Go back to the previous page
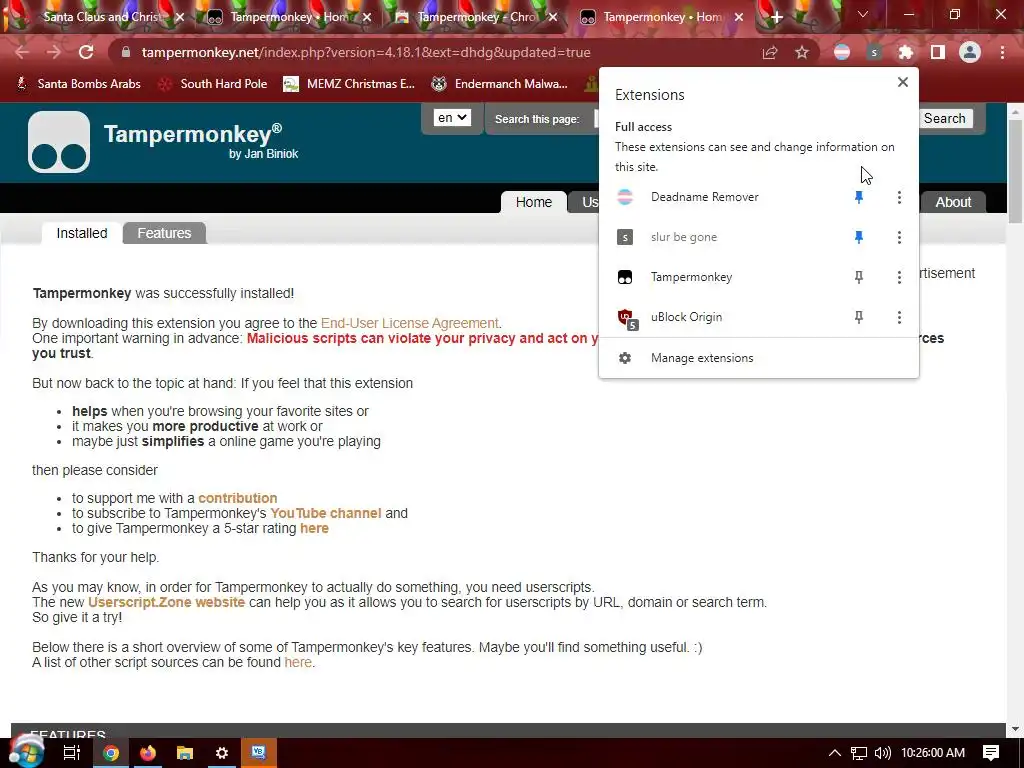The height and width of the screenshot is (768, 1024). pyautogui.click(x=22, y=52)
